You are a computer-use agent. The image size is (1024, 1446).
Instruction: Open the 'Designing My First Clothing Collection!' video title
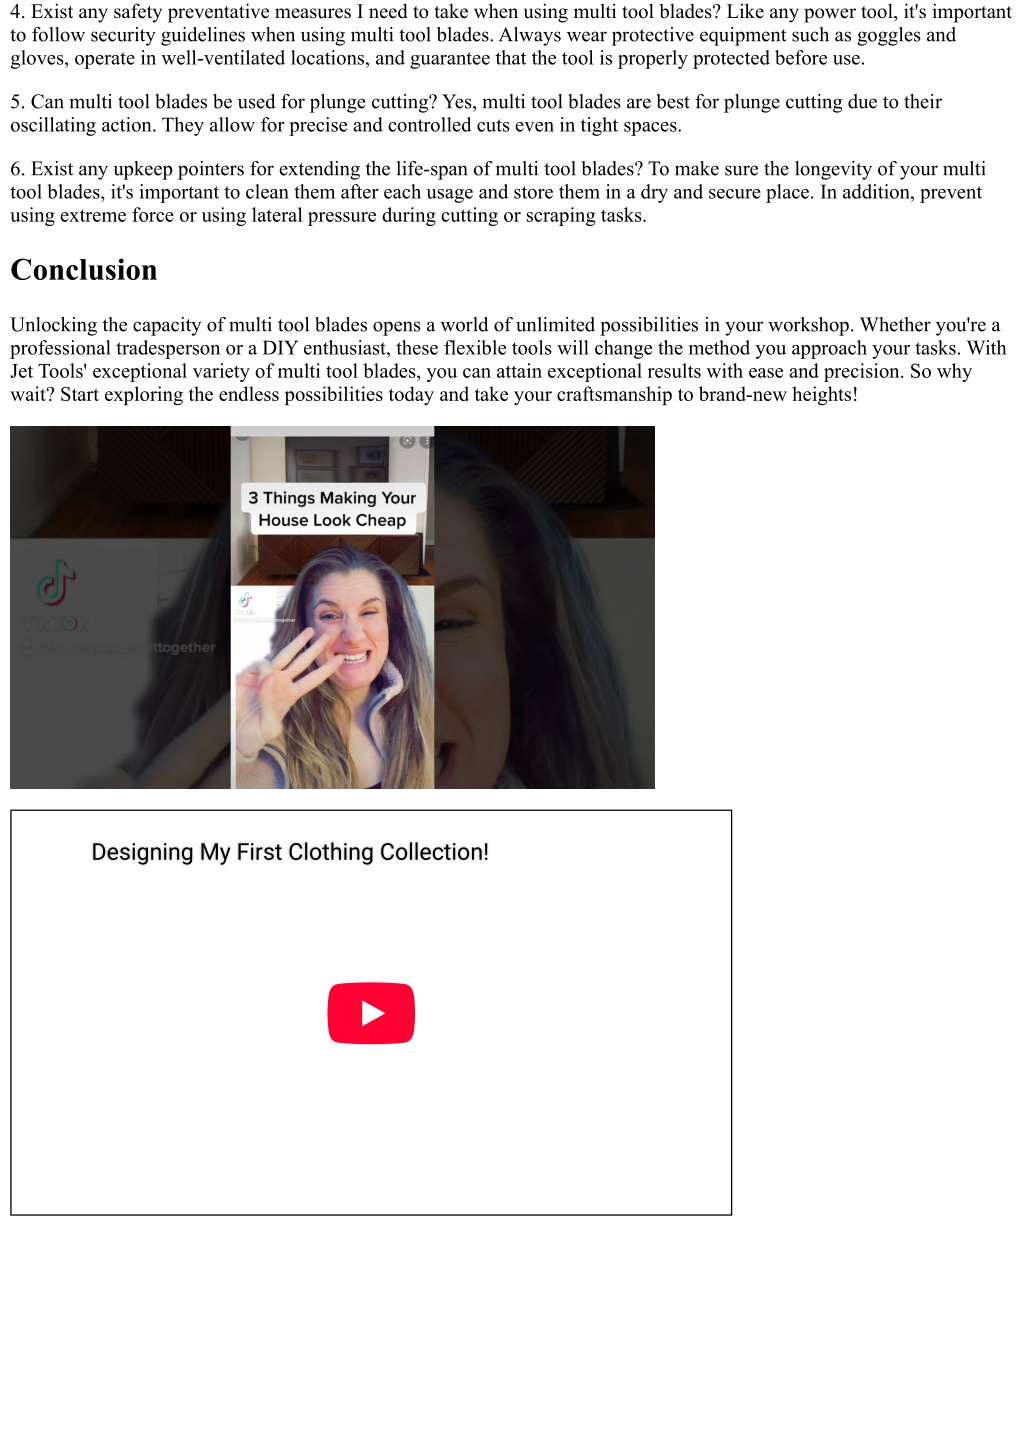click(x=290, y=852)
